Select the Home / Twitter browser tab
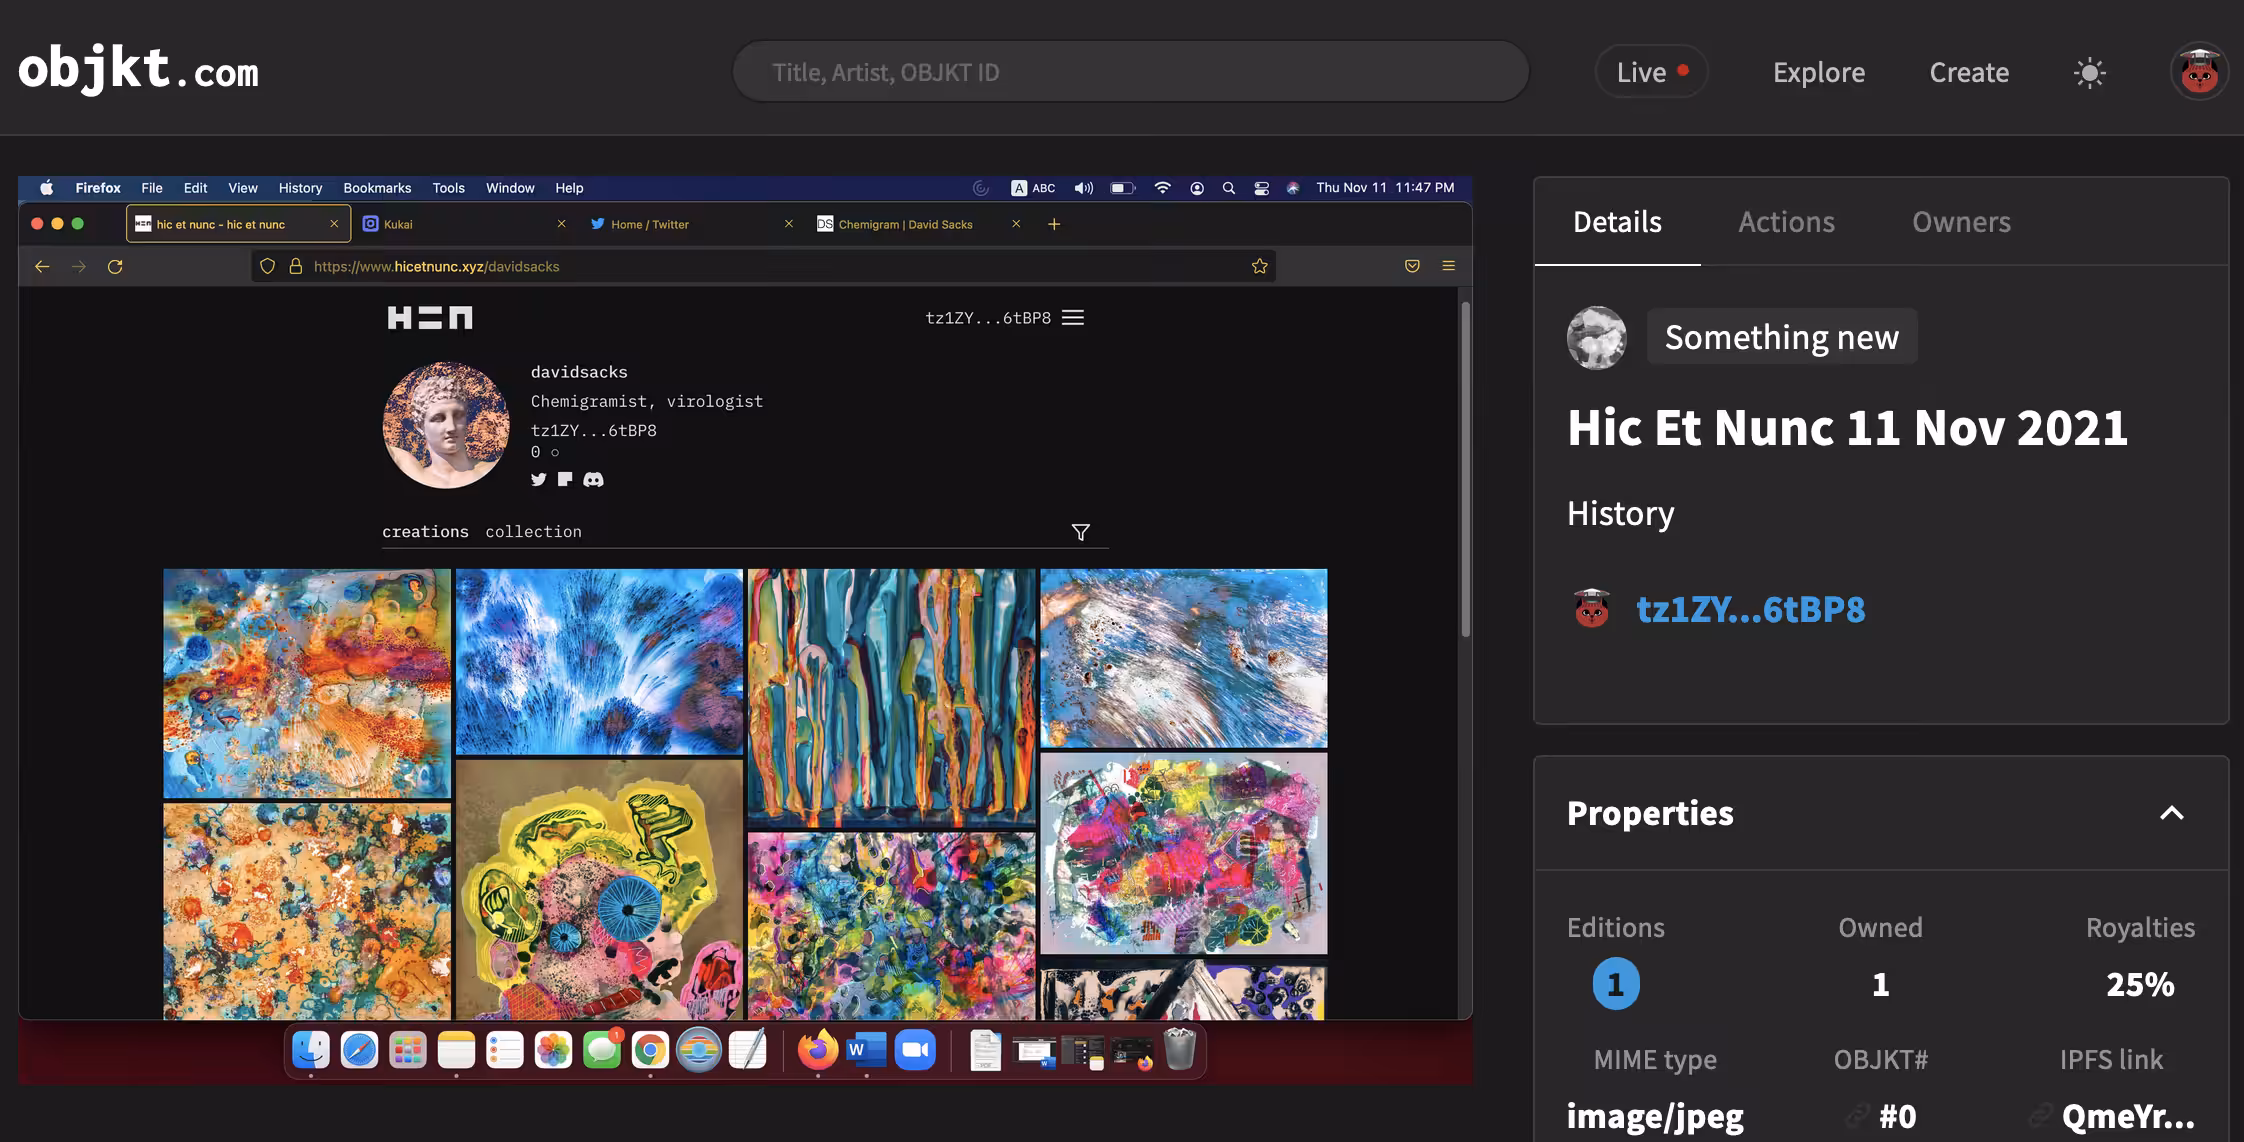The image size is (2244, 1142). pyautogui.click(x=691, y=224)
